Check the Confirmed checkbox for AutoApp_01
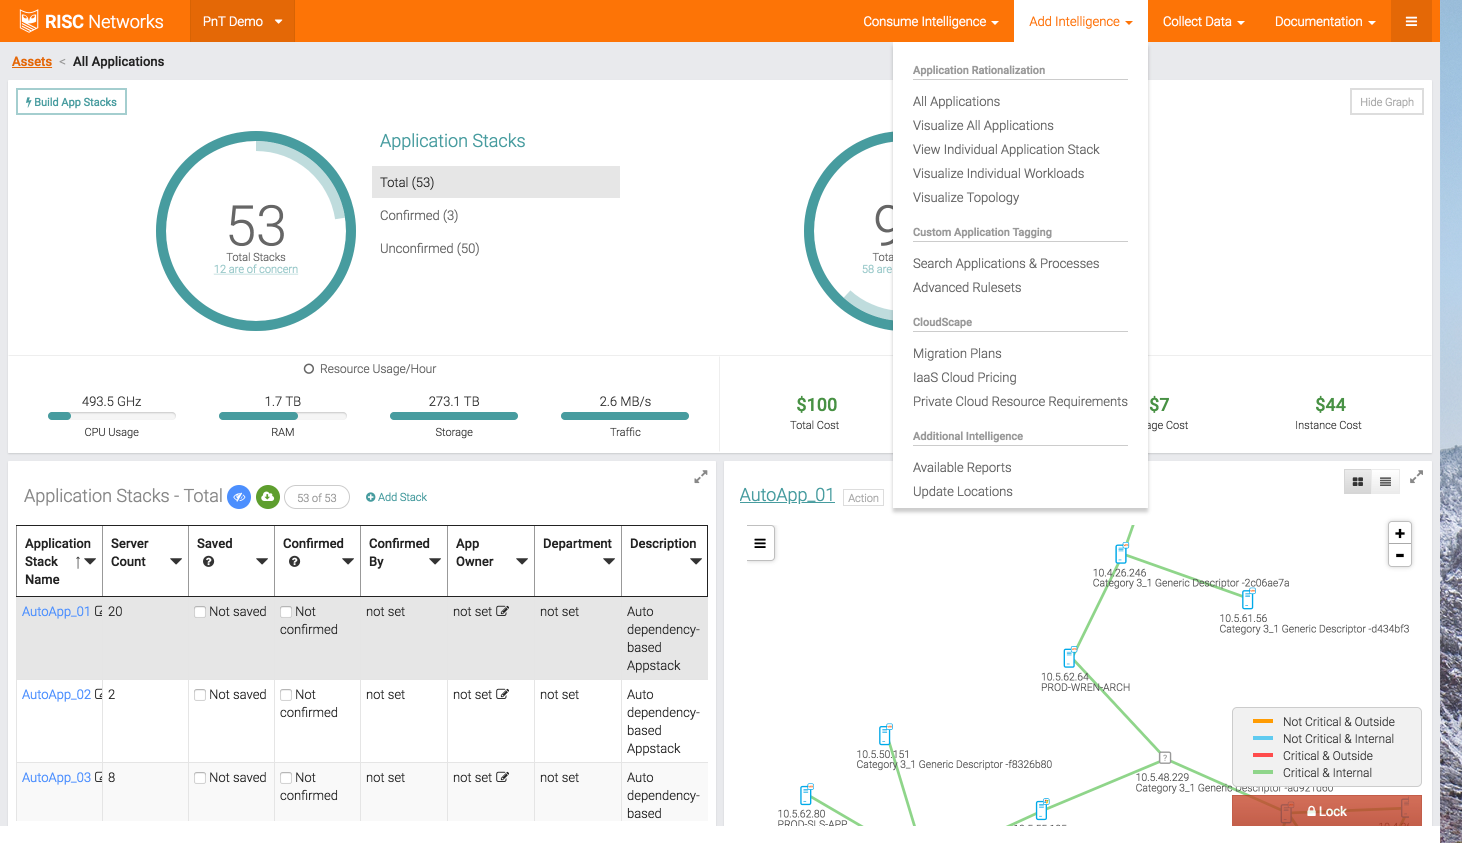The width and height of the screenshot is (1462, 843). 286,612
